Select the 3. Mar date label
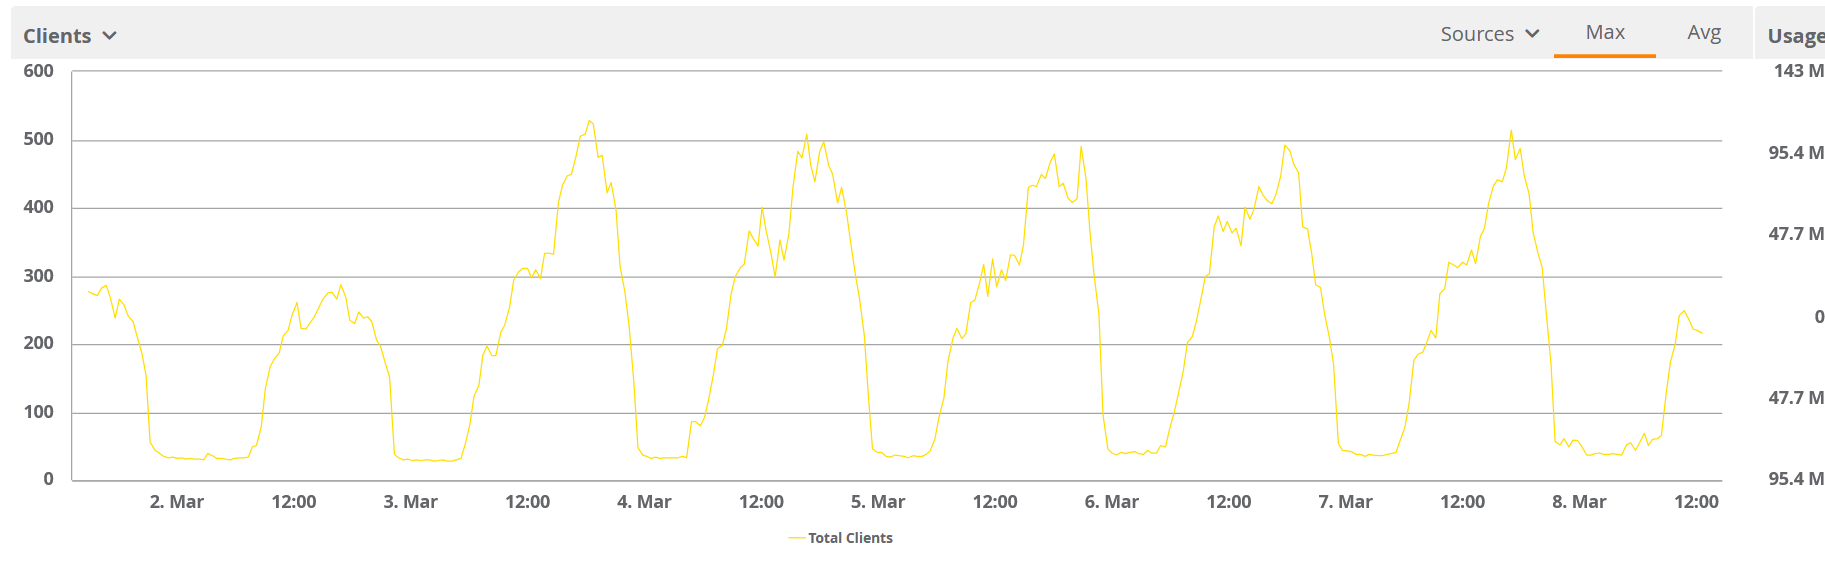Screen dimensions: 1825x567 [x=410, y=502]
